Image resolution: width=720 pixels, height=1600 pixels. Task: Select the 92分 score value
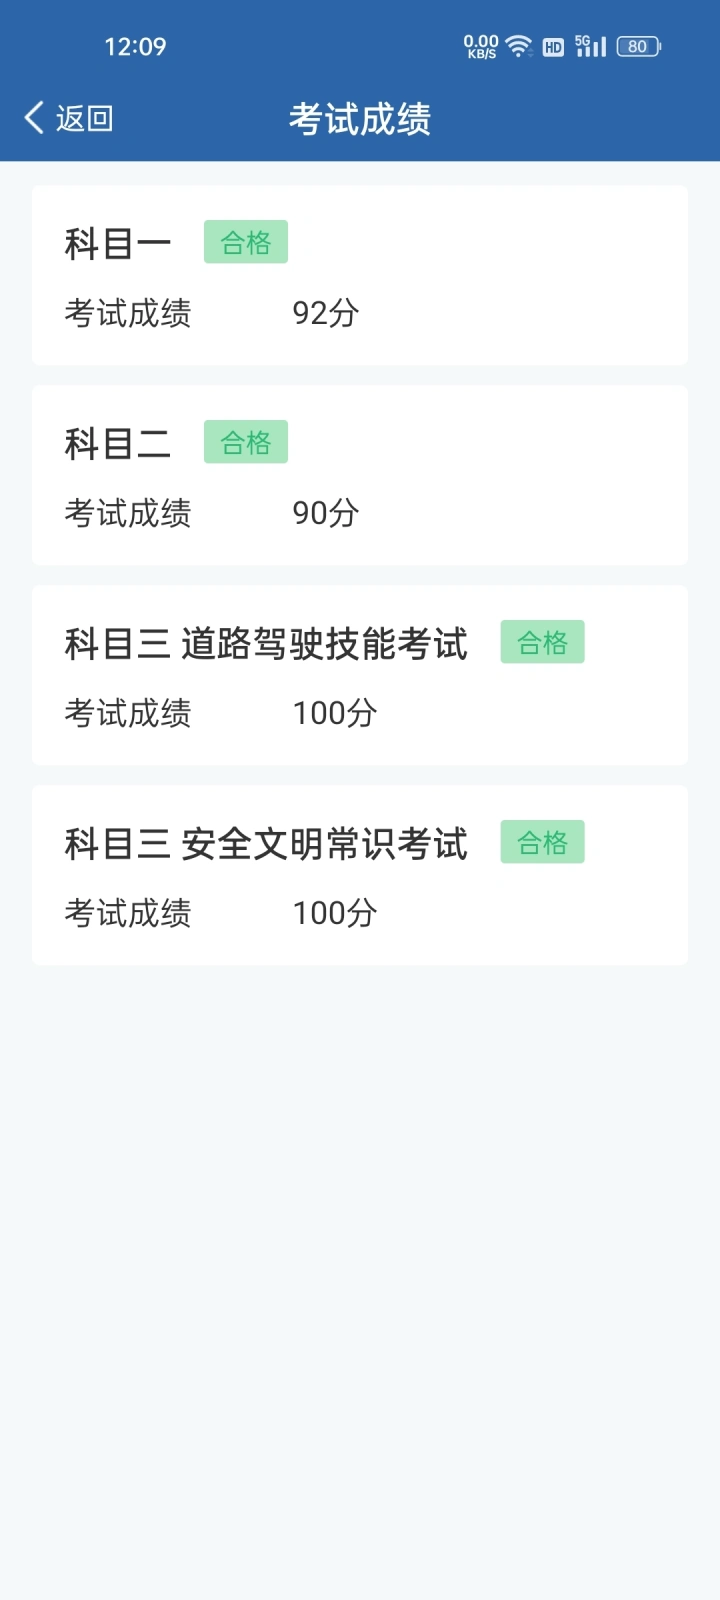(x=326, y=313)
